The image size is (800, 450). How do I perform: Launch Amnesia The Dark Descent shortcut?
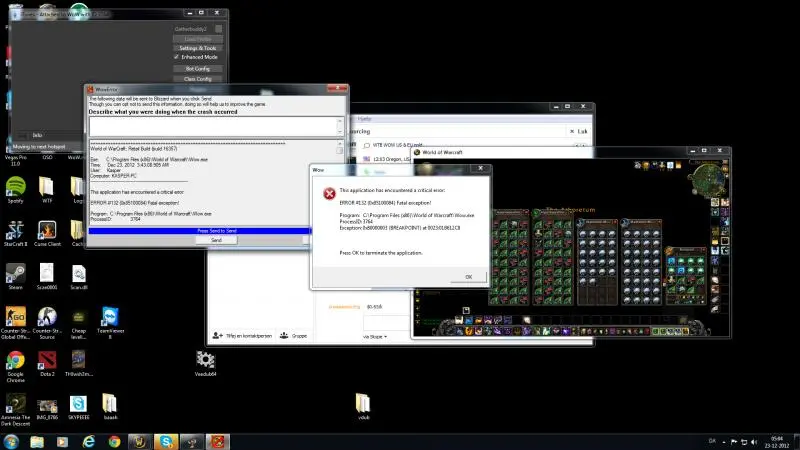(15, 409)
